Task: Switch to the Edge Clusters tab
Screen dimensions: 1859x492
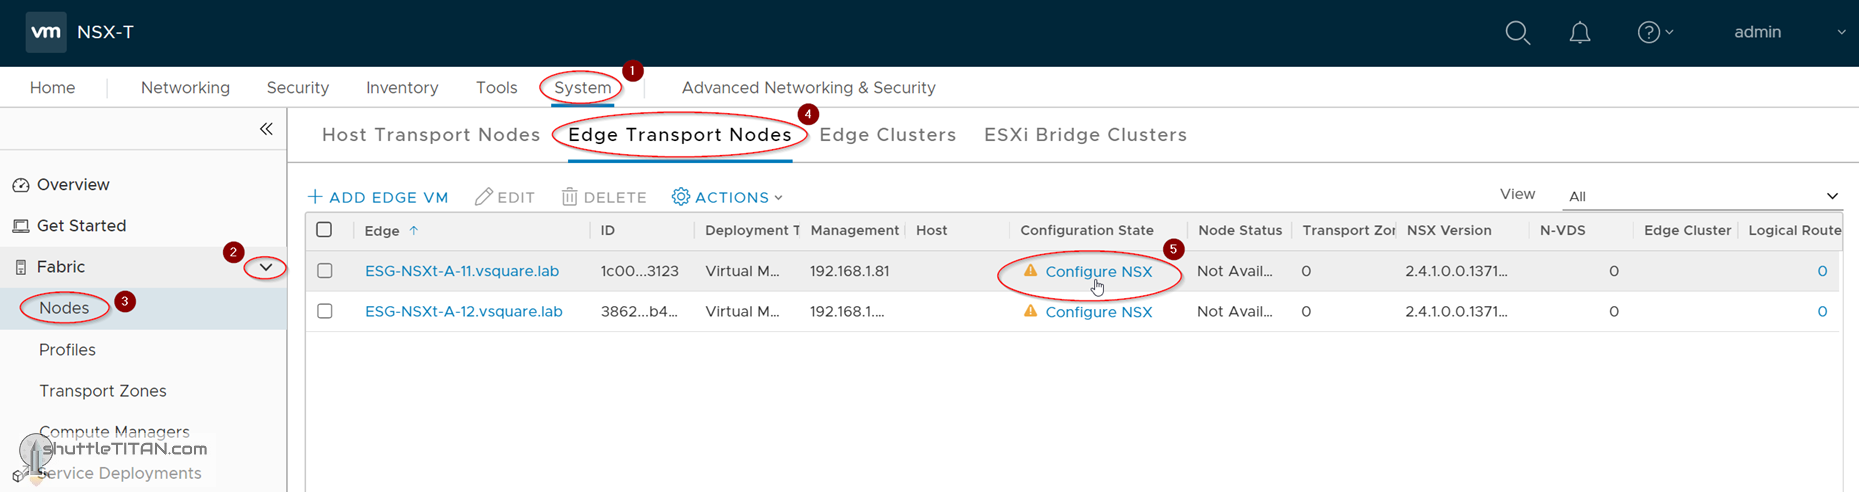Action: pyautogui.click(x=887, y=135)
